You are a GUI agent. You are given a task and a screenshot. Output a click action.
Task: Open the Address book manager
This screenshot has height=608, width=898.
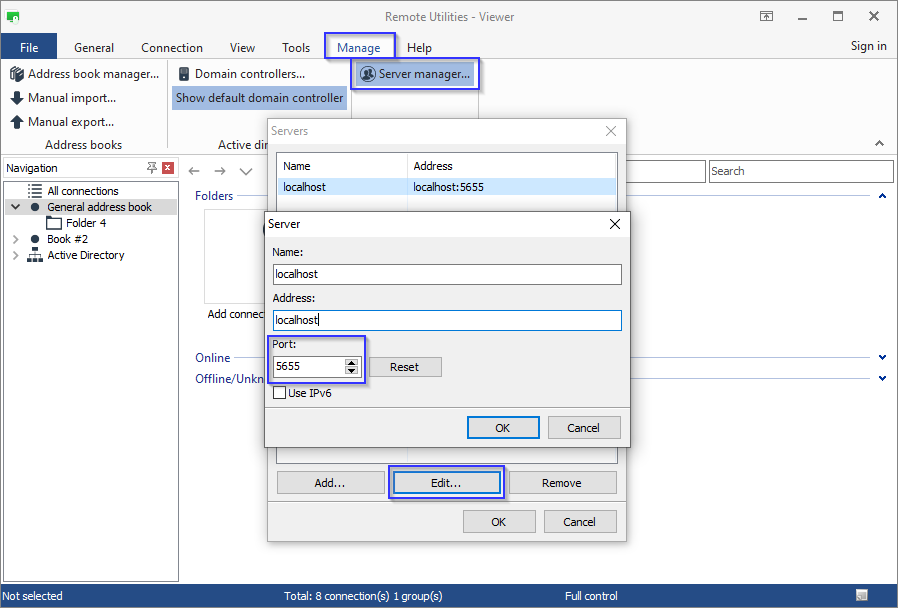click(x=84, y=74)
